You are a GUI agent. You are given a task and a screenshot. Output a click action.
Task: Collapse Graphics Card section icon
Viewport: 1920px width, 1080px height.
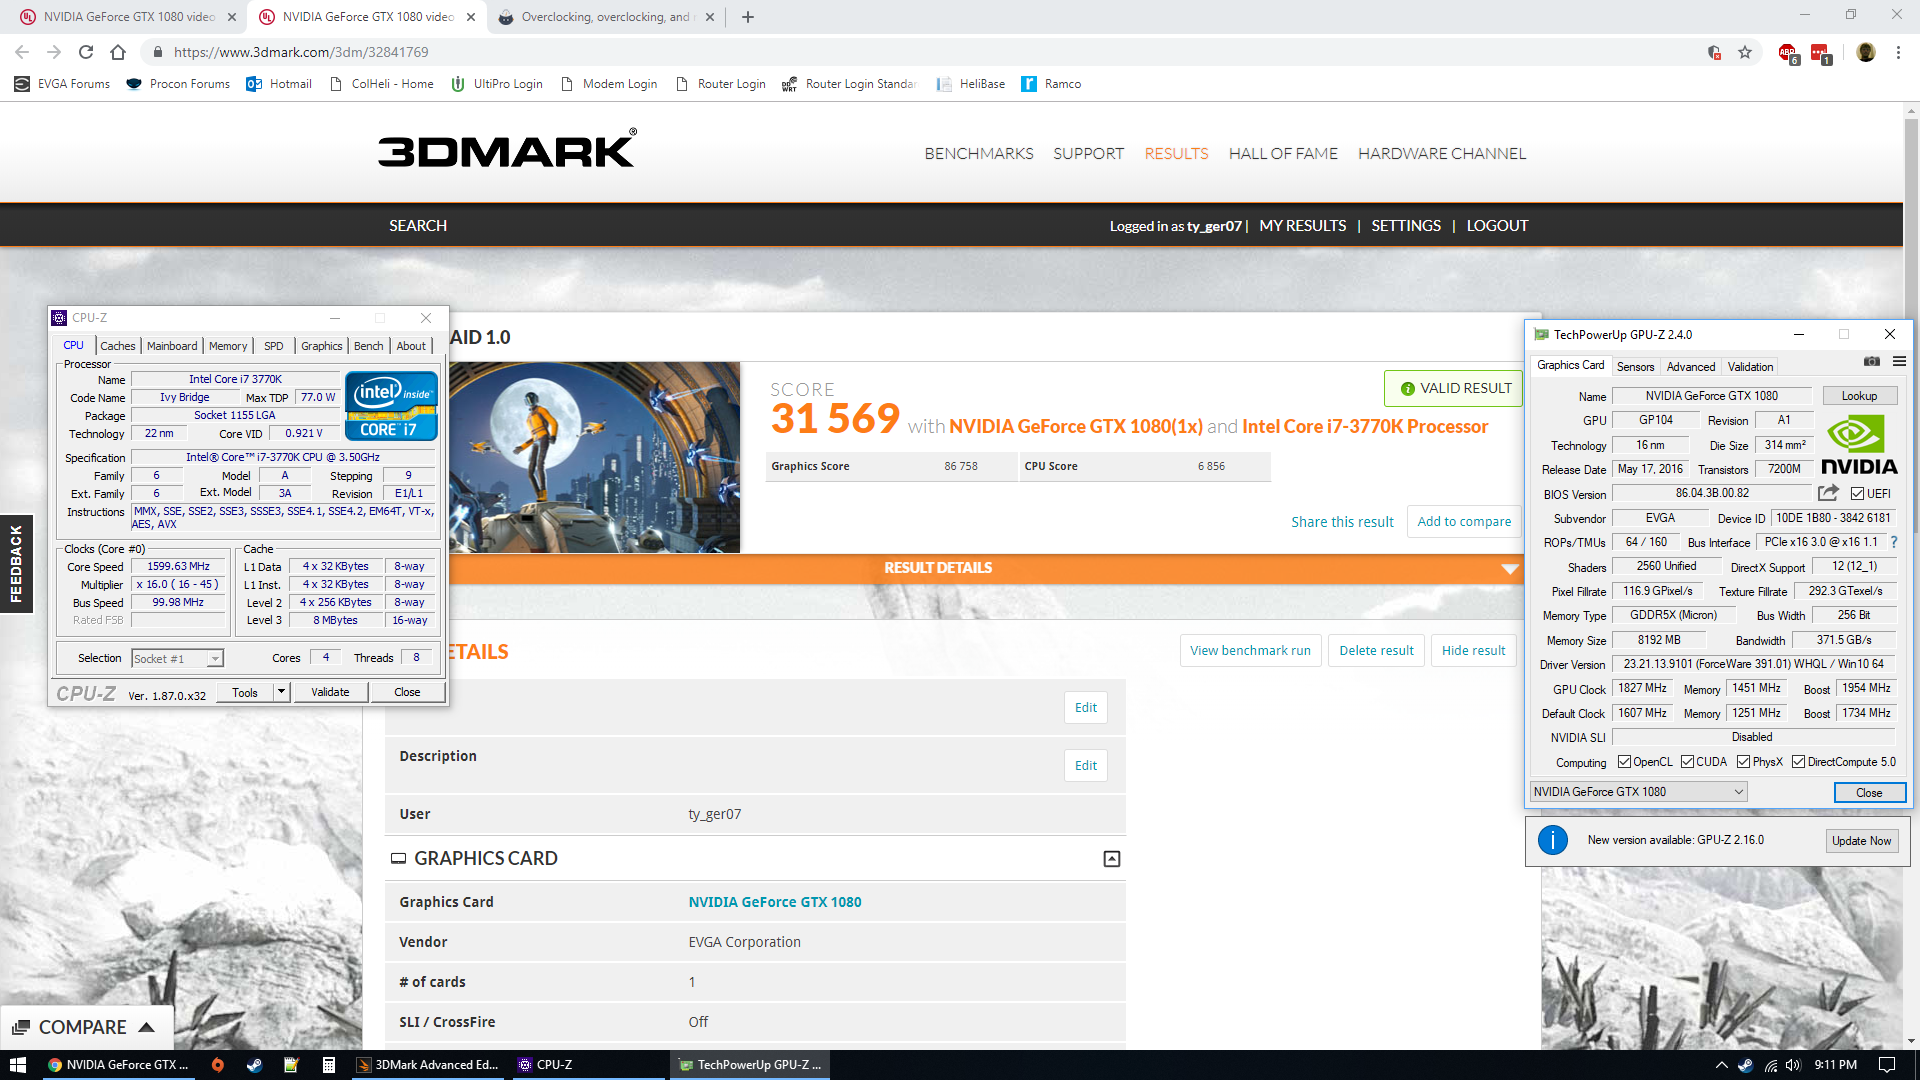(x=1111, y=858)
